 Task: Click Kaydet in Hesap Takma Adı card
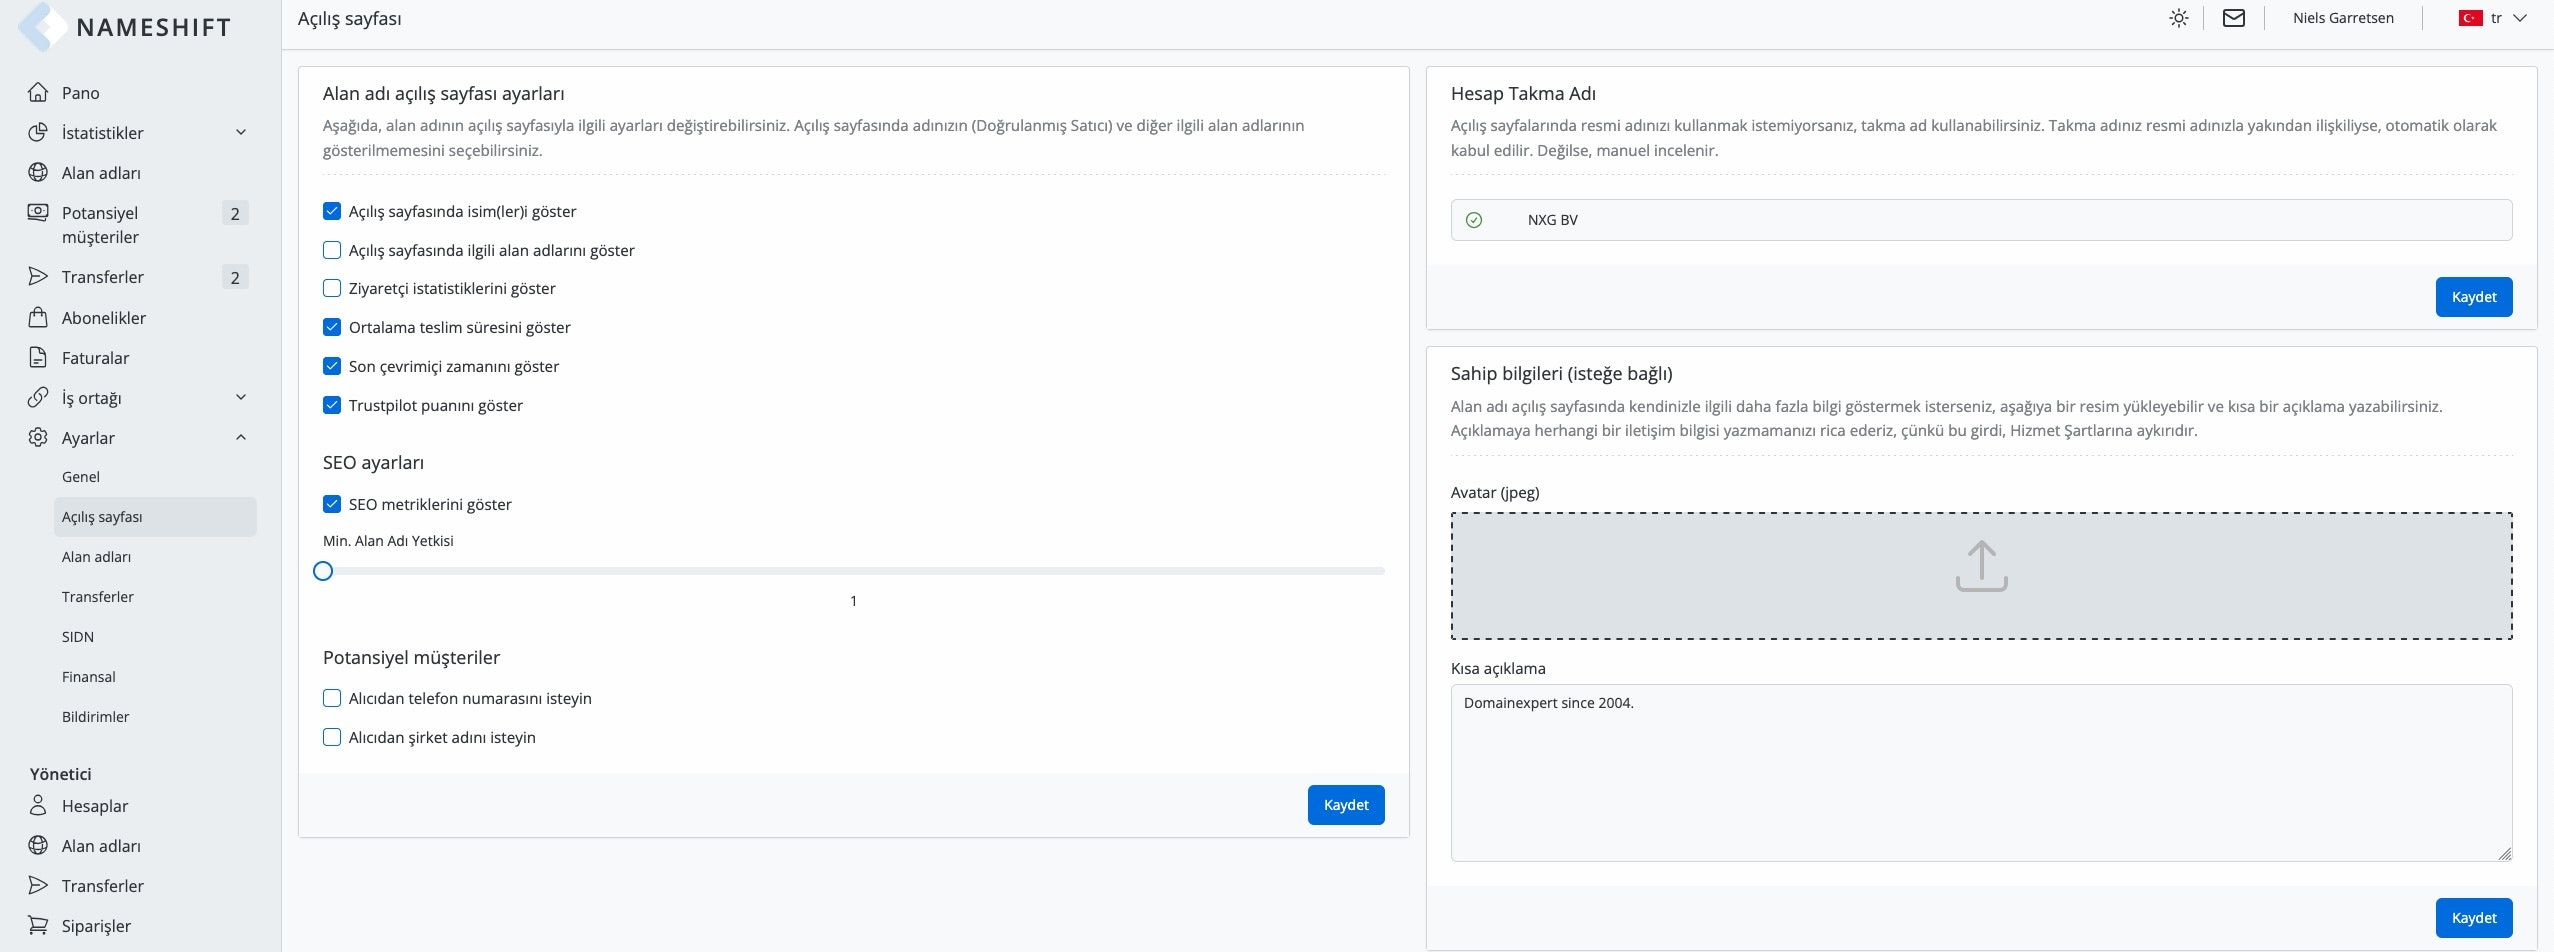(x=2473, y=297)
